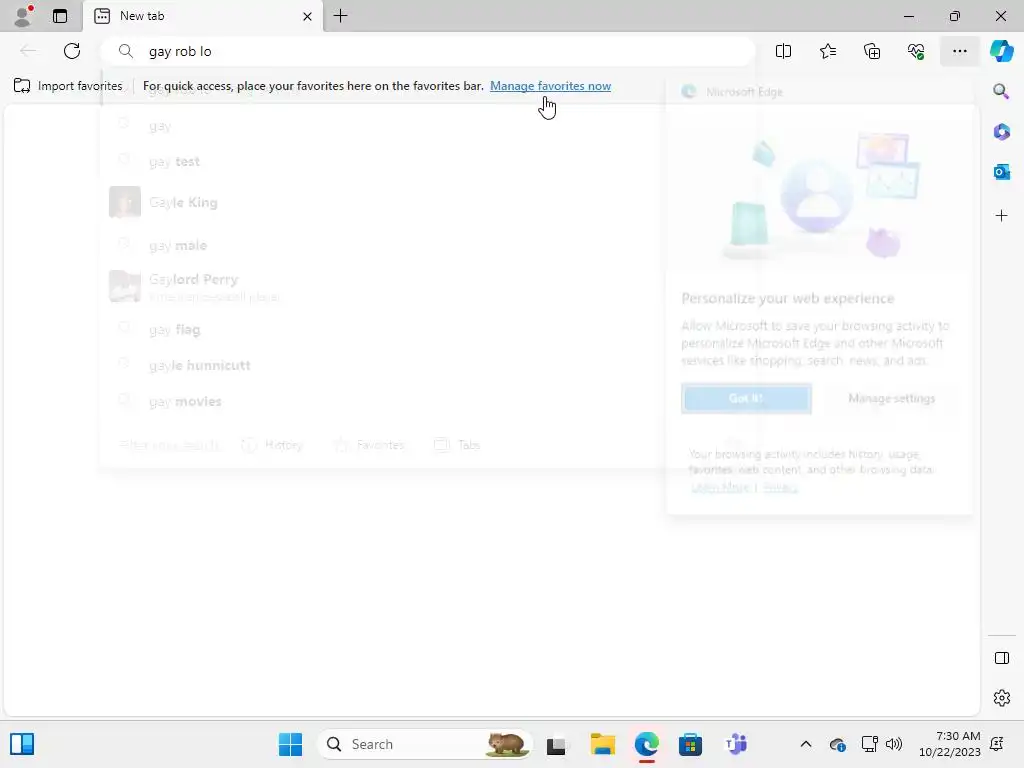Open sidebar Search icon
Image resolution: width=1024 pixels, height=768 pixels.
[x=1001, y=91]
